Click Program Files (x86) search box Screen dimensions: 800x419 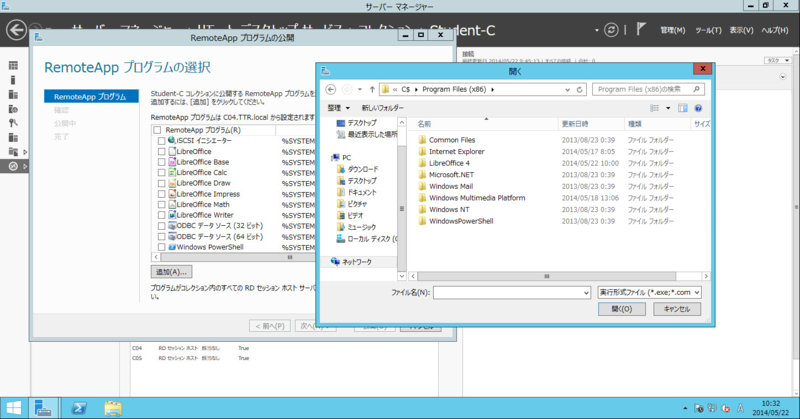click(648, 89)
